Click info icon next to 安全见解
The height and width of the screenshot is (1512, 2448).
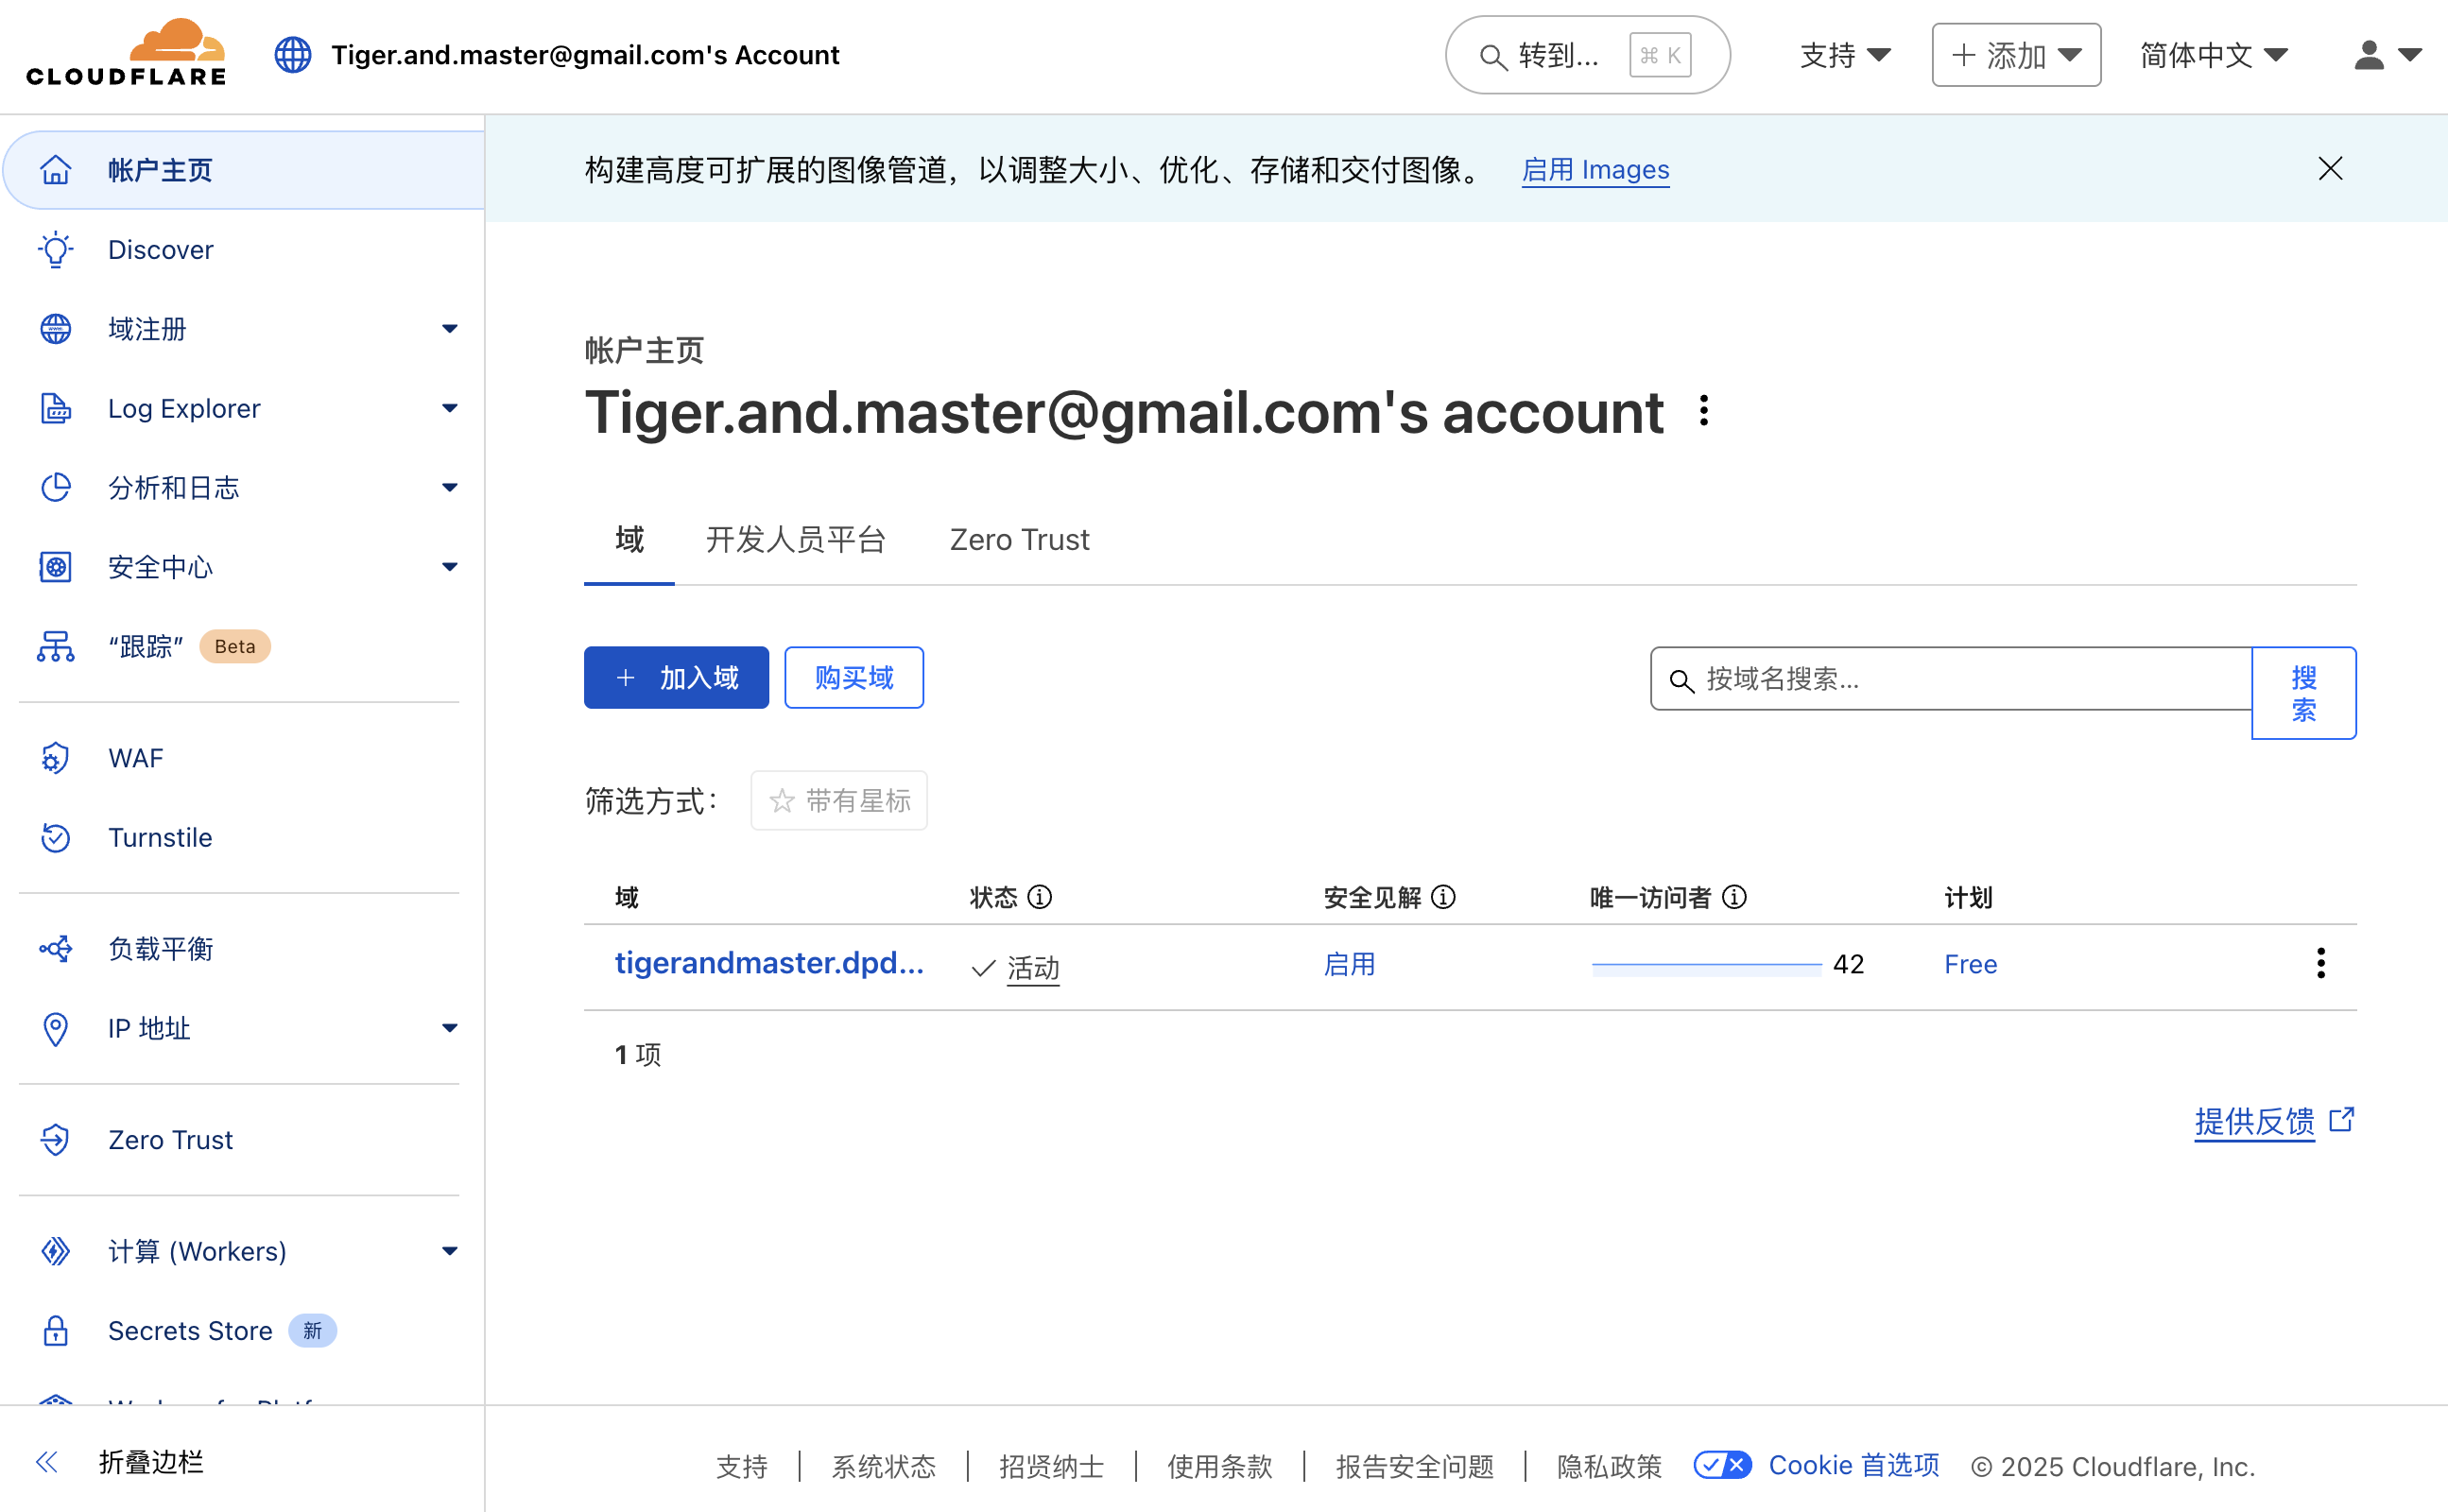point(1443,897)
